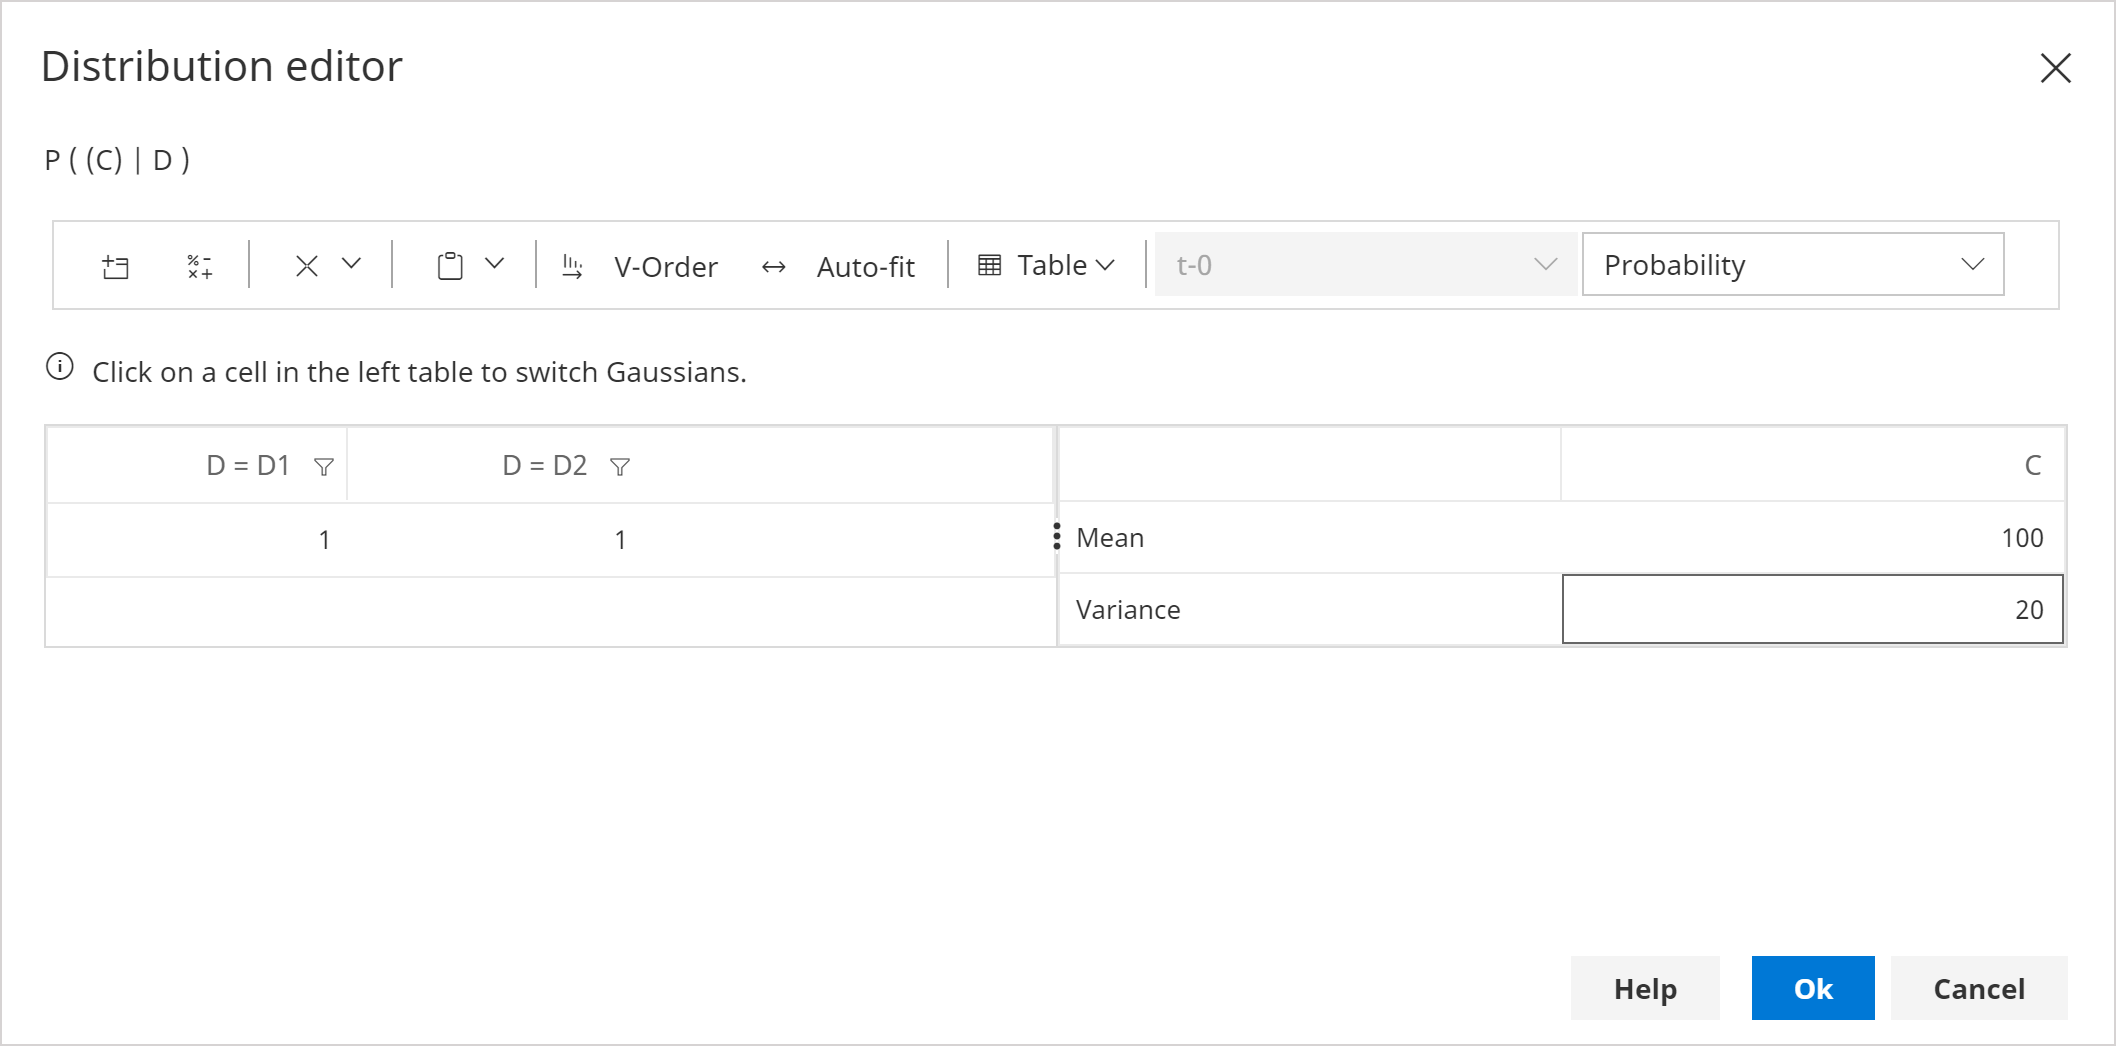Click the delete X icon in toolbar

coord(307,266)
